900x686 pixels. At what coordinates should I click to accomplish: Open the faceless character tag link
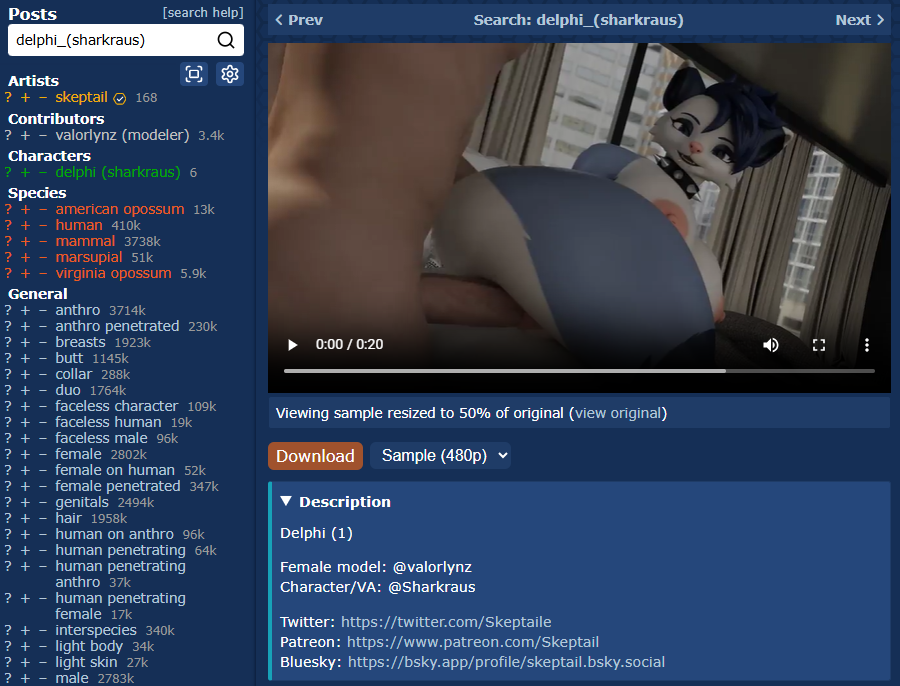pos(117,406)
